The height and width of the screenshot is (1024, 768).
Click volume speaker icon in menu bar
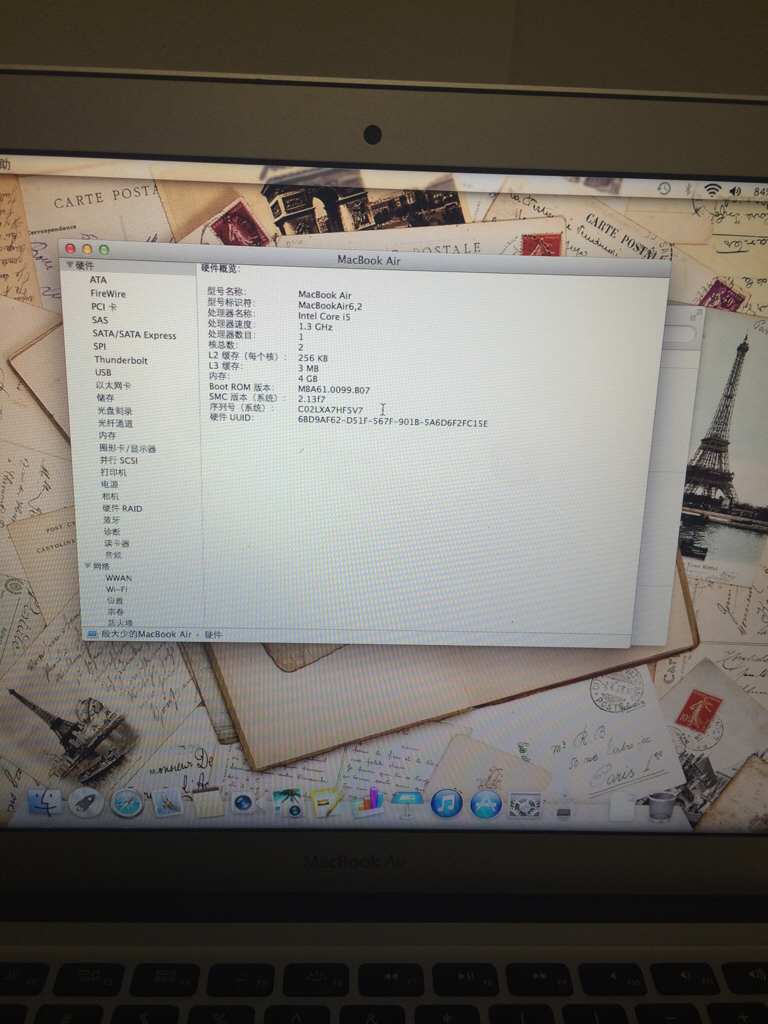pyautogui.click(x=735, y=191)
